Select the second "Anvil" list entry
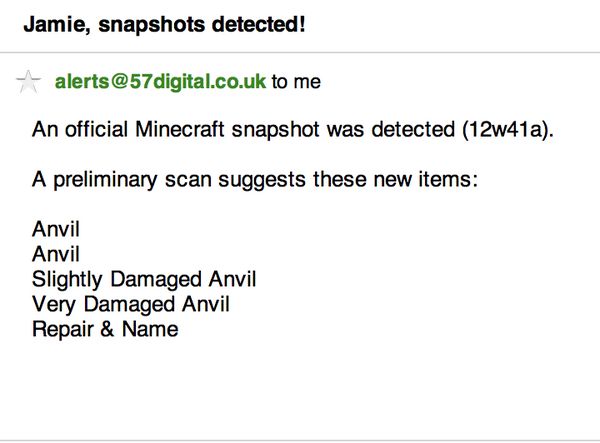This screenshot has width=600, height=443. (55, 254)
